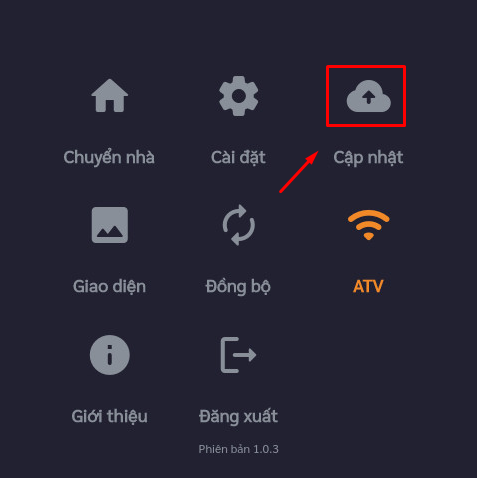Click the Phiên bản 1.0.3 version text
477x478 pixels.
[x=238, y=449]
